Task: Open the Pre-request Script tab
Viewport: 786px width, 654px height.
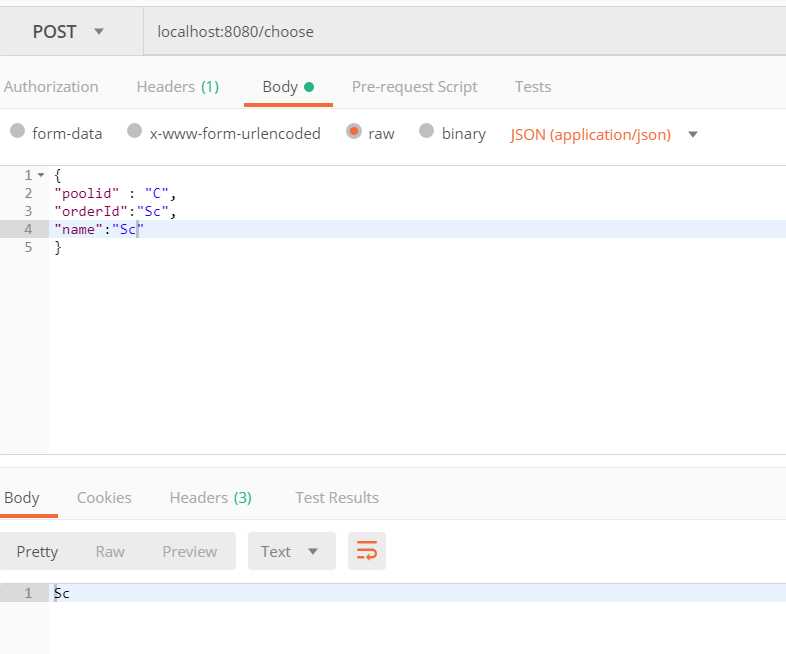Action: click(x=414, y=87)
